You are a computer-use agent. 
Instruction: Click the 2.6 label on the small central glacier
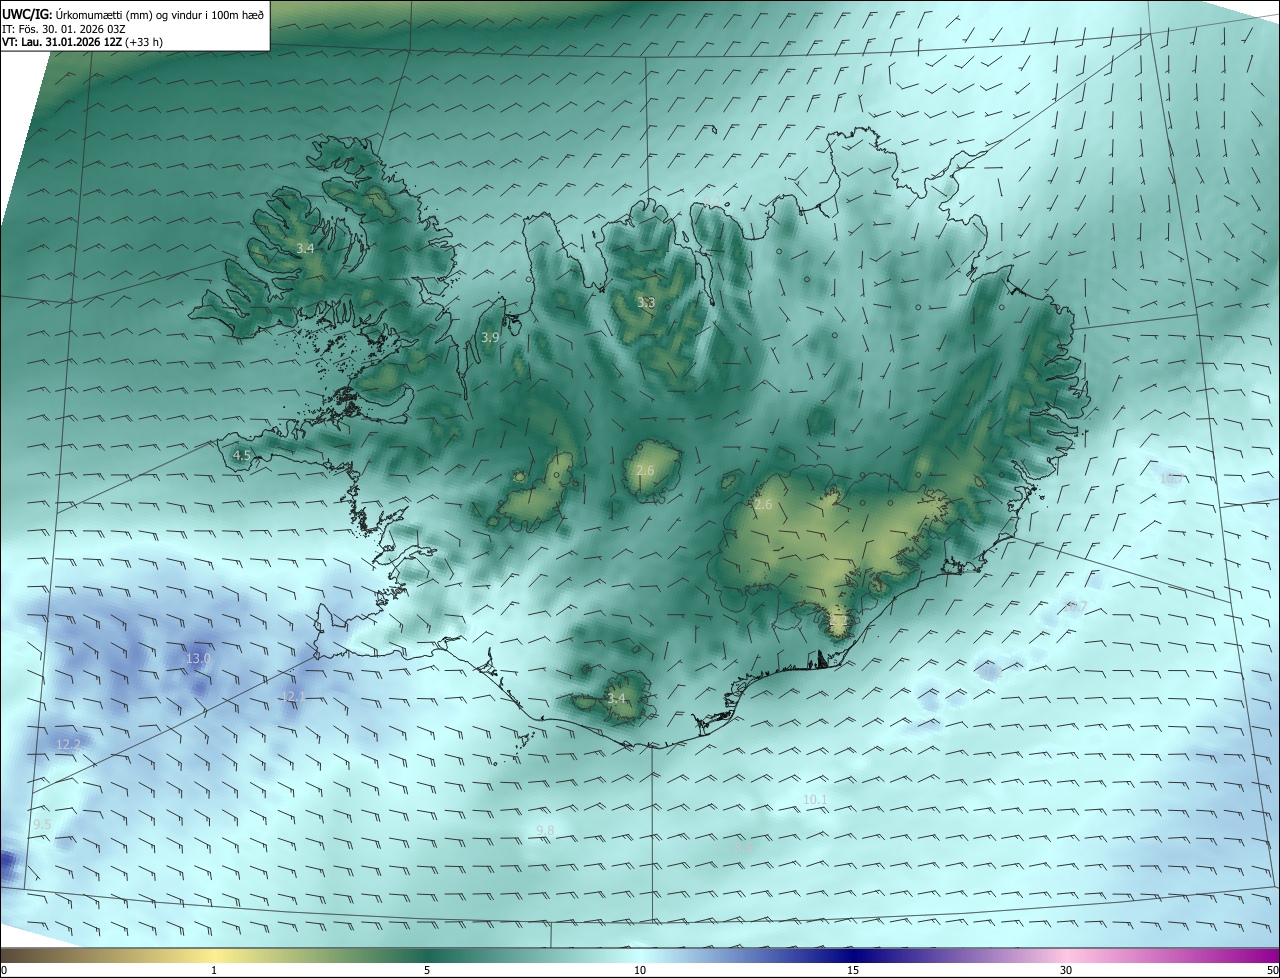[x=645, y=470]
